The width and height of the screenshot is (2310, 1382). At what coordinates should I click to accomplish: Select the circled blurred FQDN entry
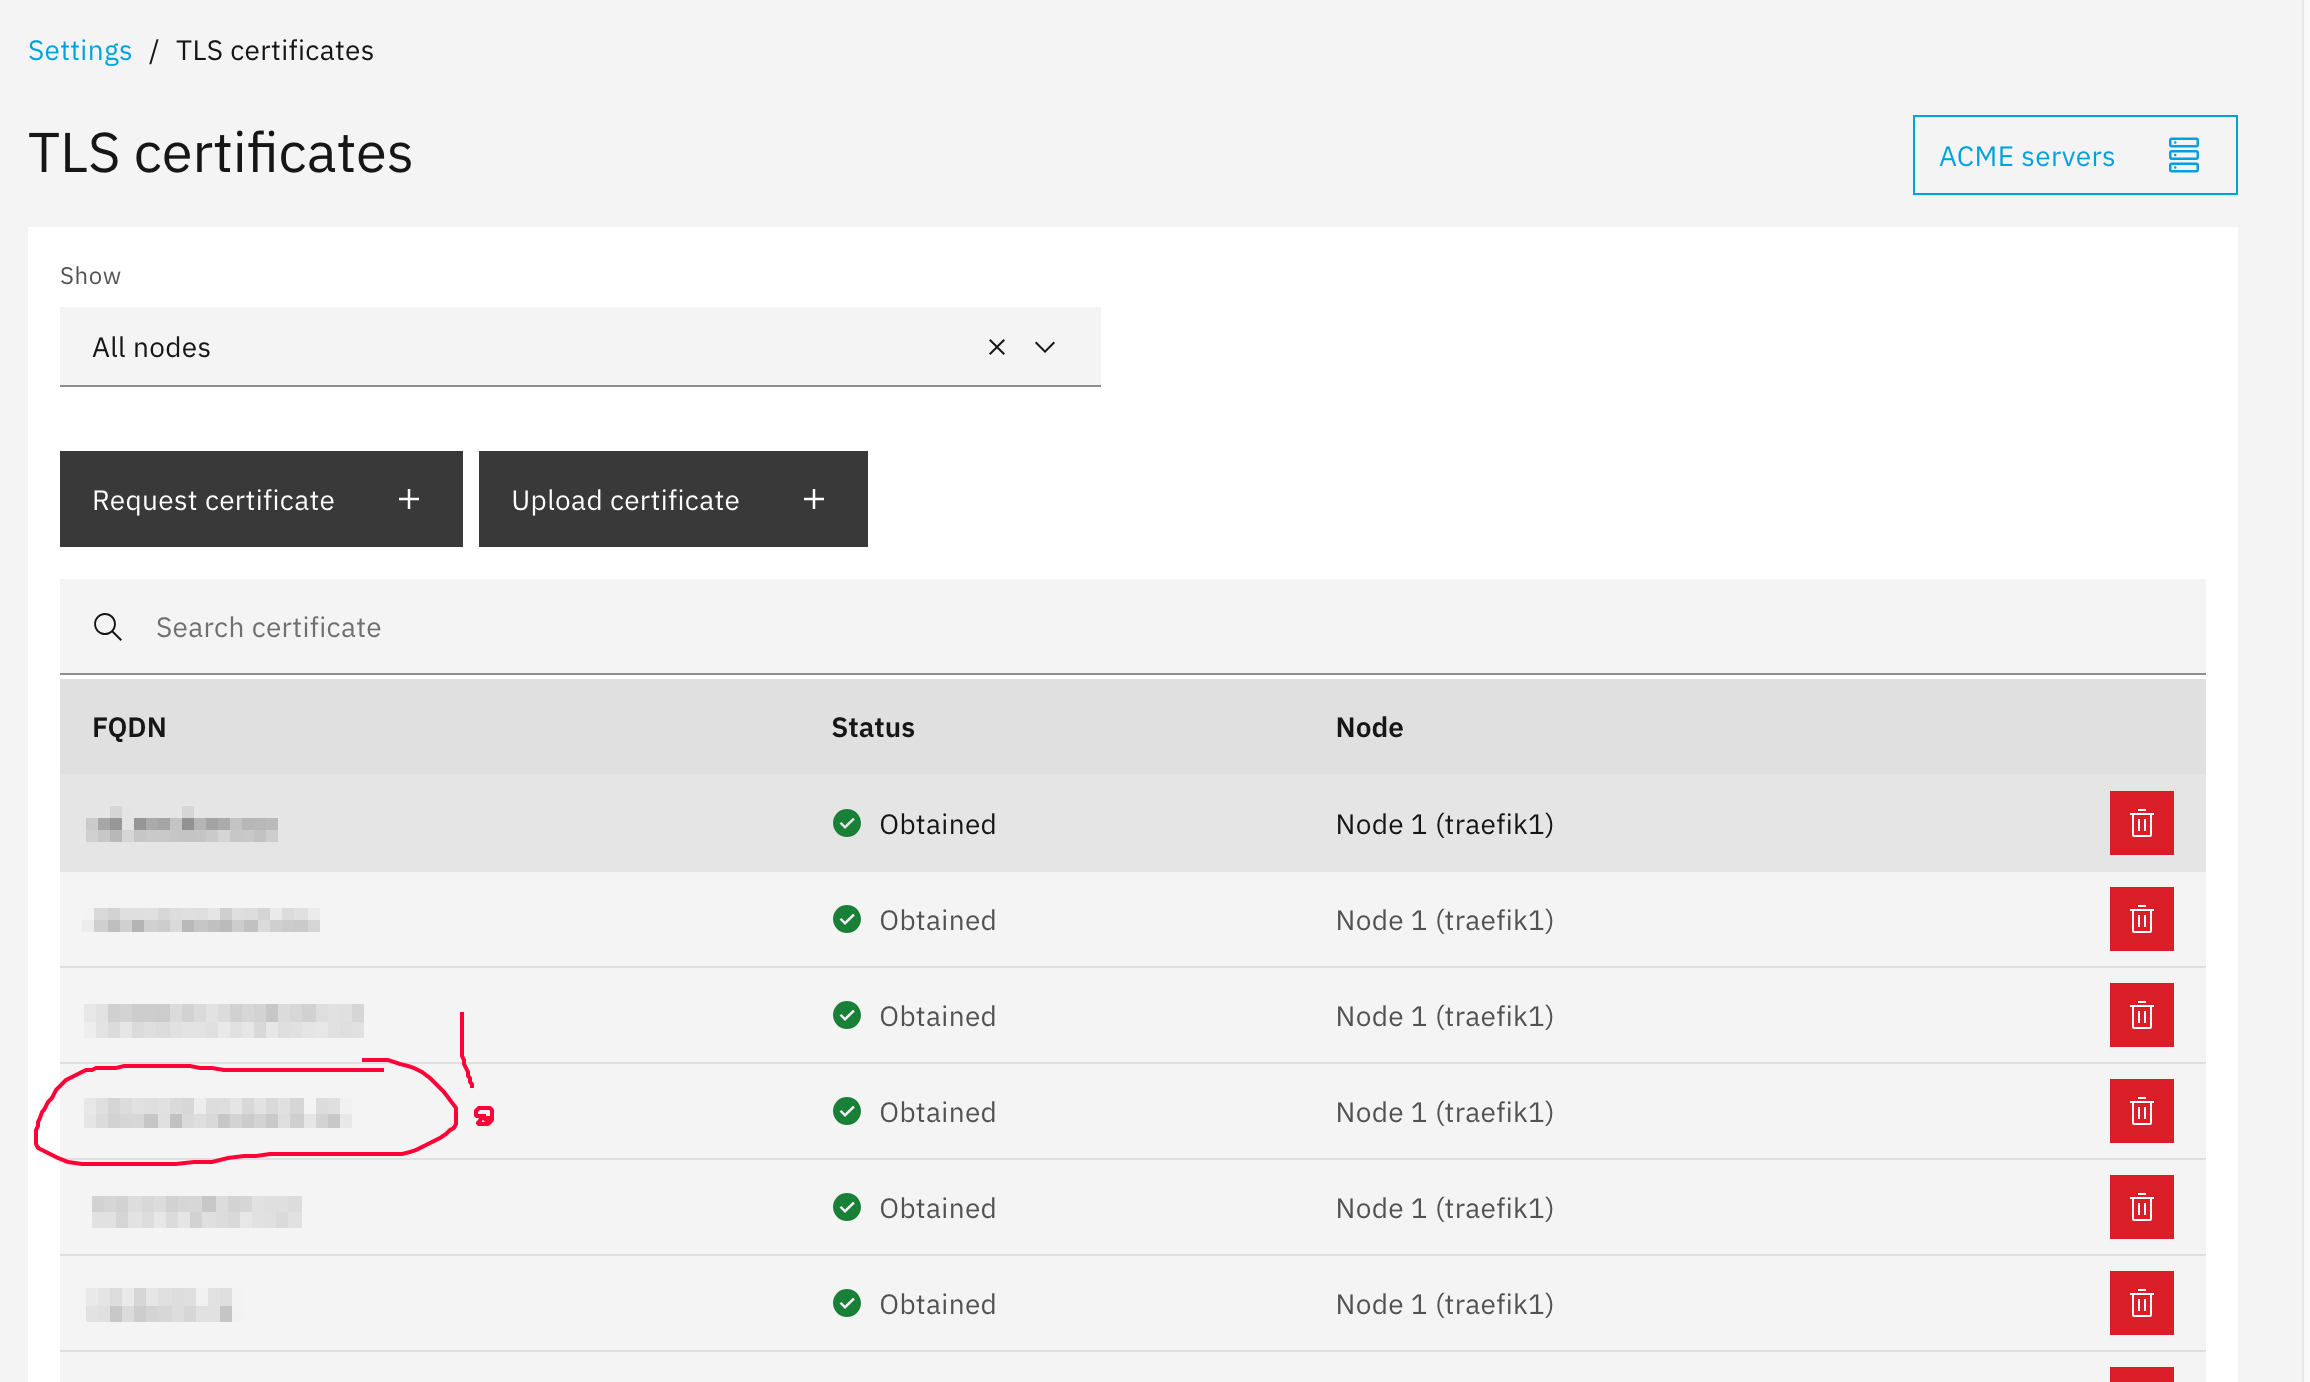[x=218, y=1112]
